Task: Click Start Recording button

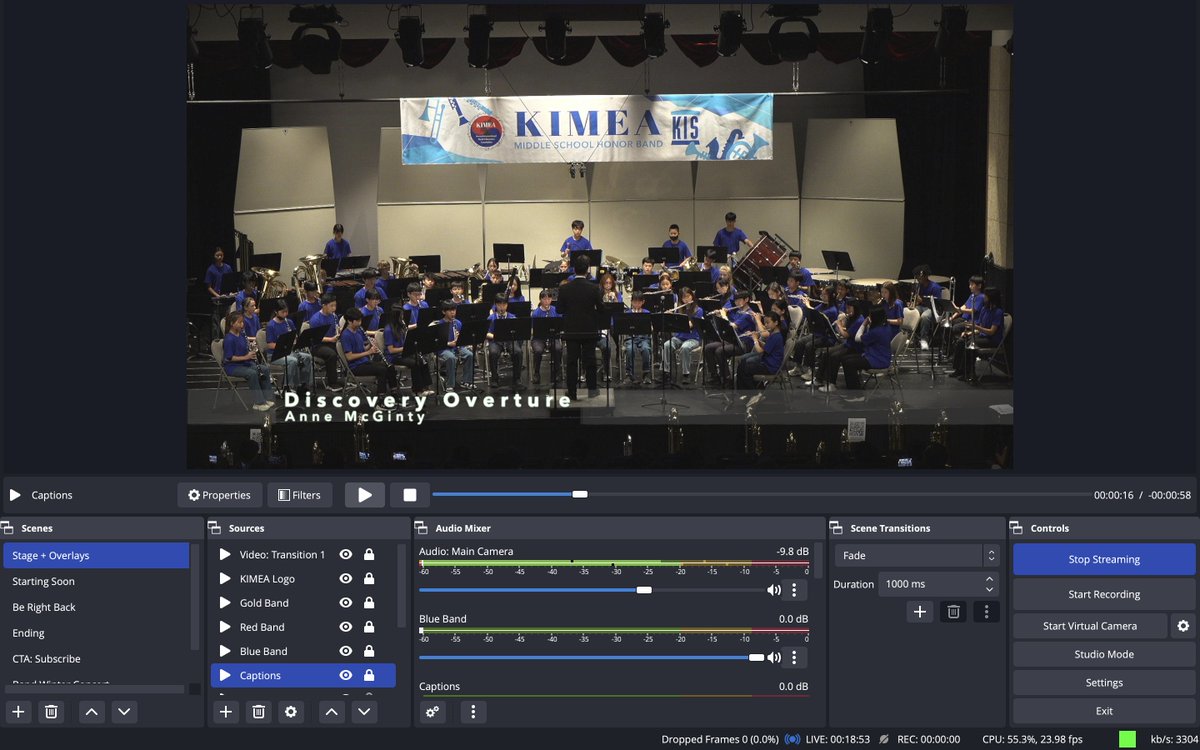Action: [1104, 594]
